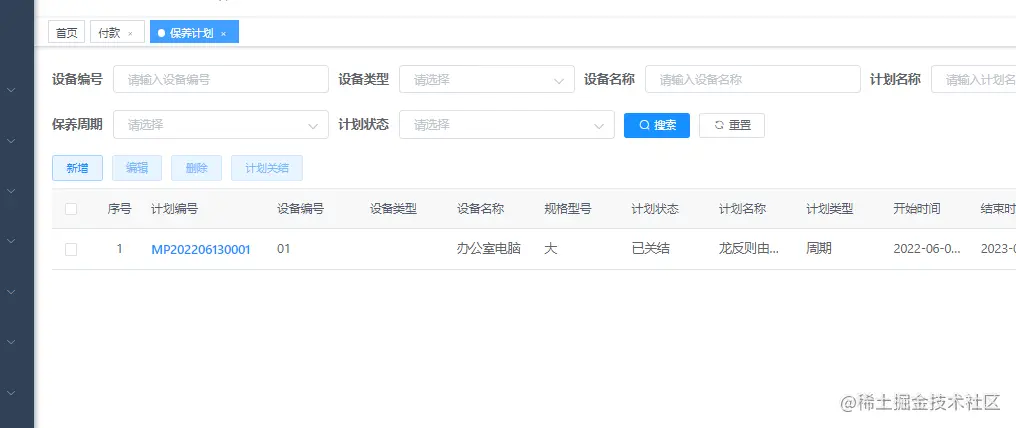
Task: Click the 计划编号 column header
Action: tap(174, 208)
